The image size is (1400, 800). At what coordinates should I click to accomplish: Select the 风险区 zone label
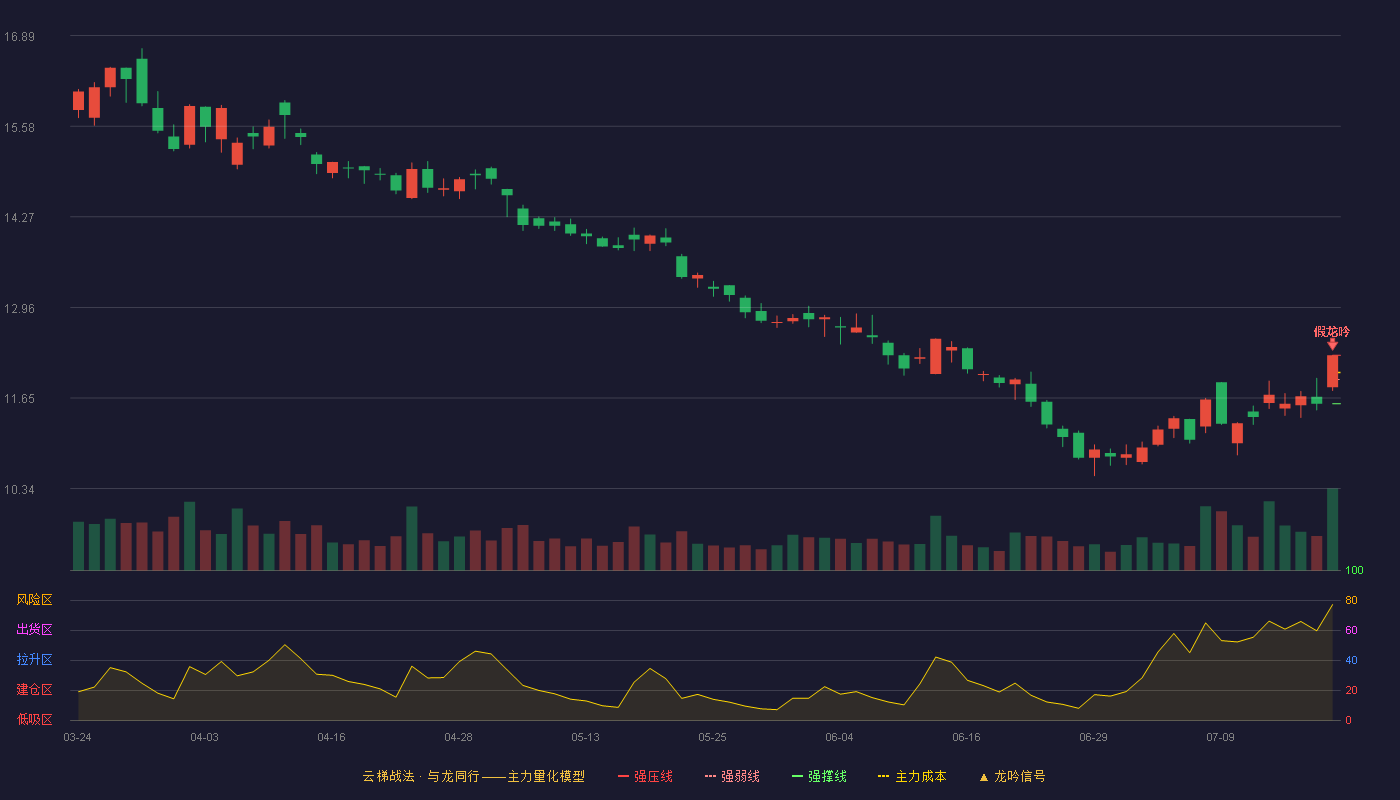click(x=35, y=600)
